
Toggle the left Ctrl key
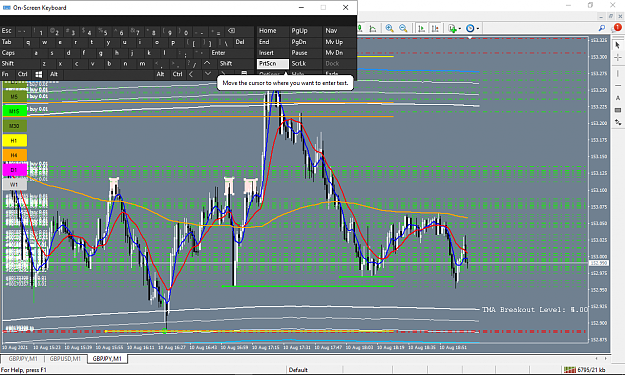23,74
